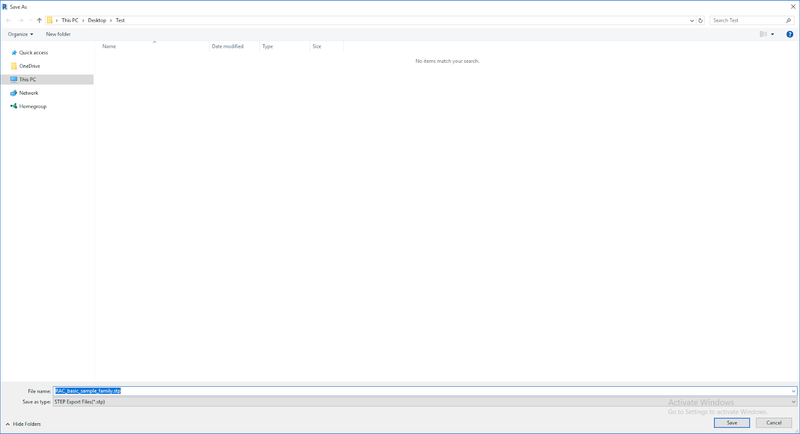Click the File name input field
Viewport: 800px width, 434px height.
pos(424,391)
